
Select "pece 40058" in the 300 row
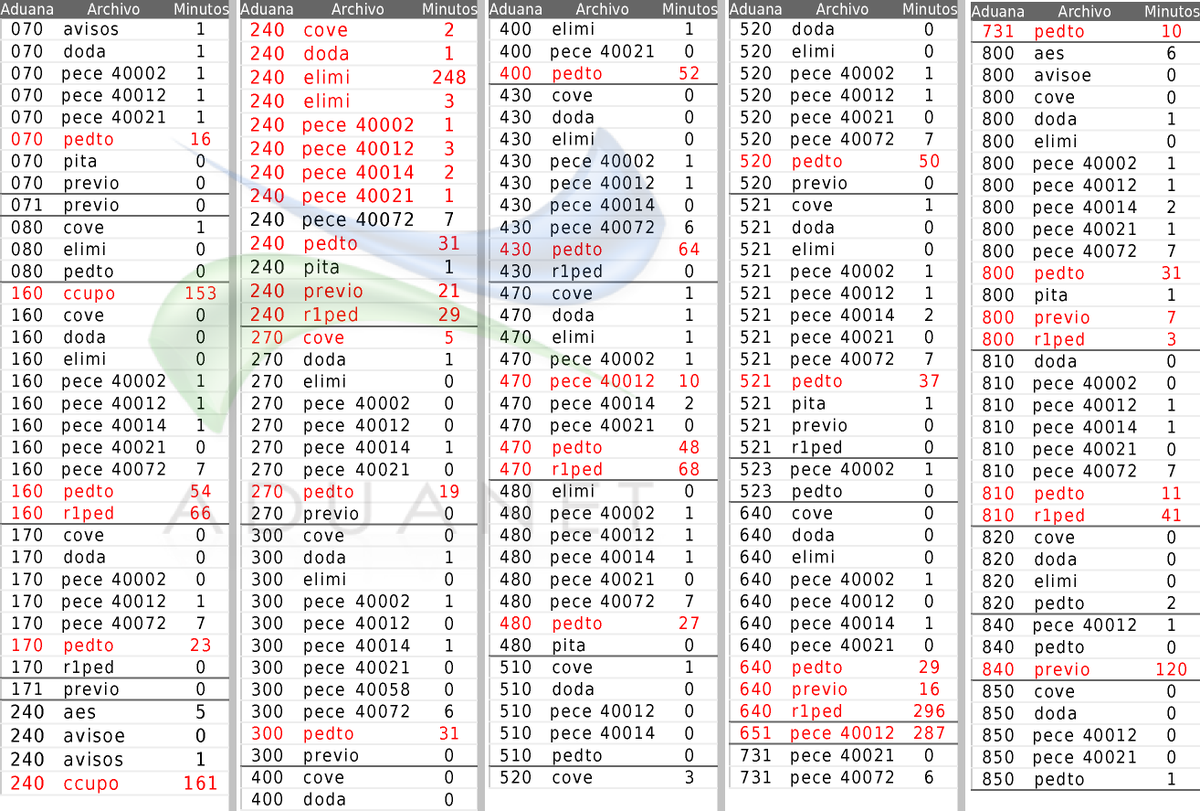tap(356, 689)
